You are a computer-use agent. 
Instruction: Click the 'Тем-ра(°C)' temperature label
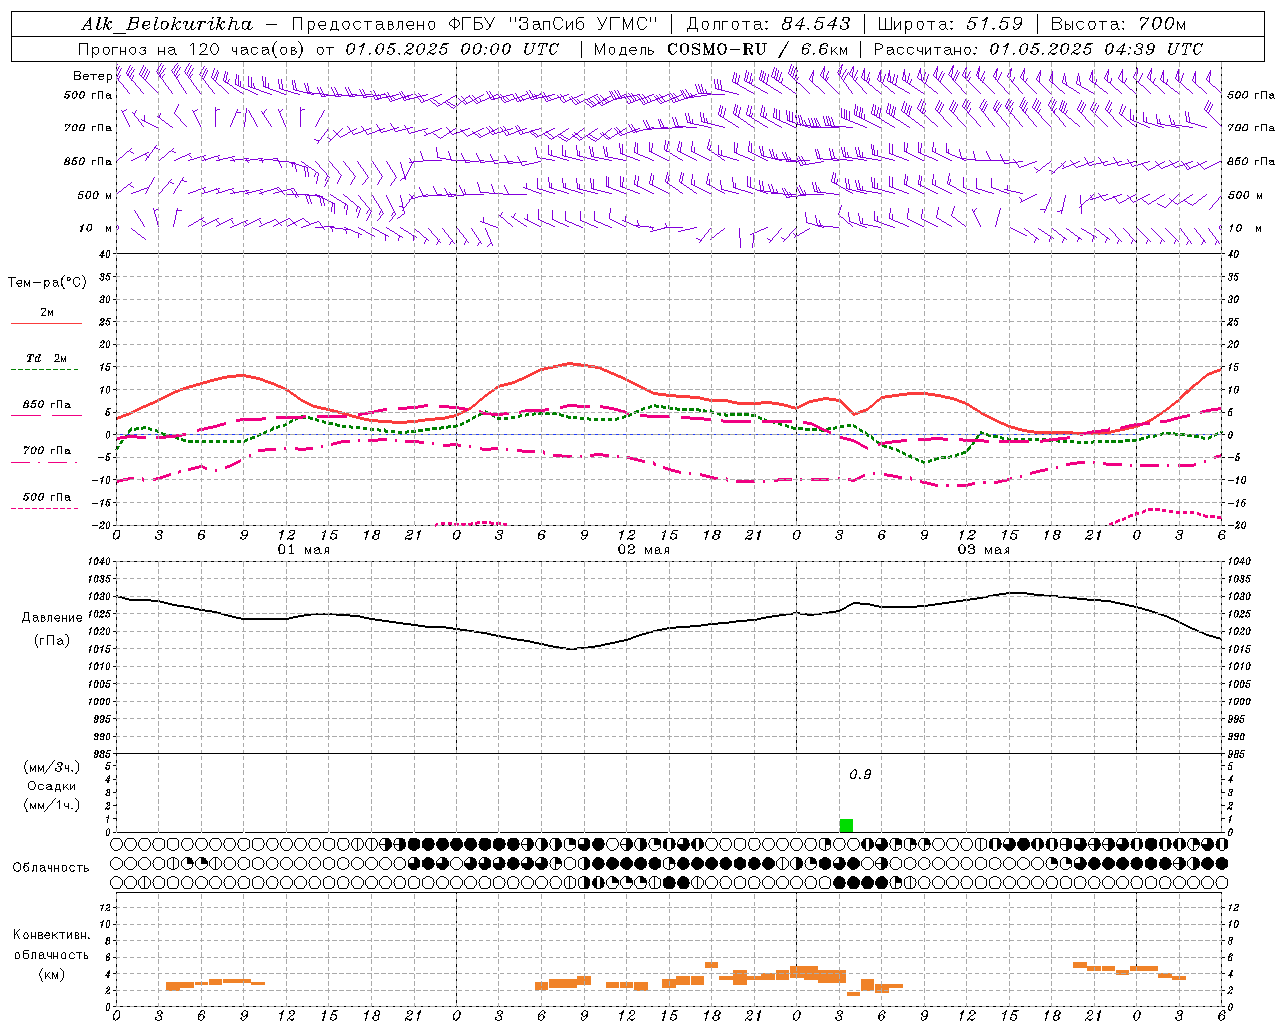47,283
